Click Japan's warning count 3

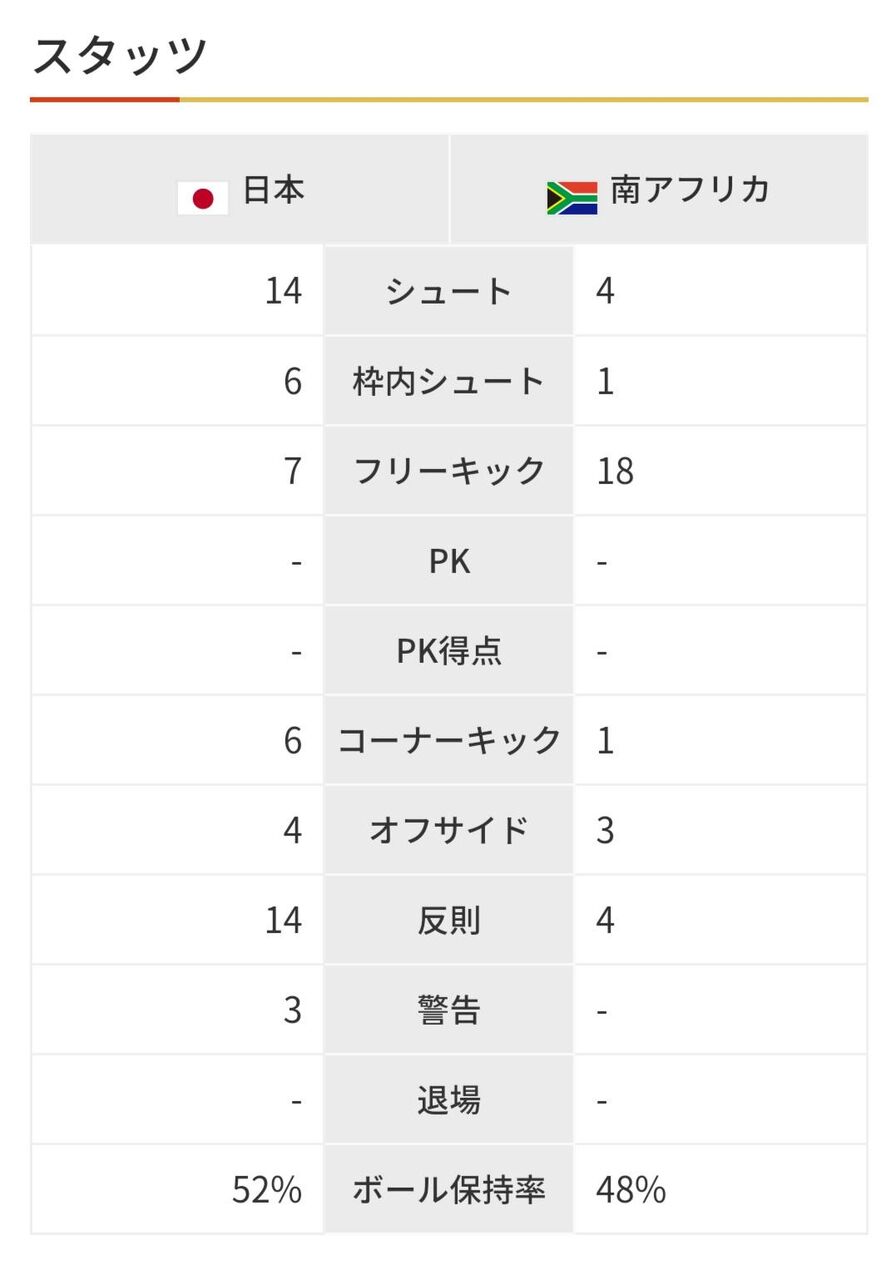pos(292,1011)
